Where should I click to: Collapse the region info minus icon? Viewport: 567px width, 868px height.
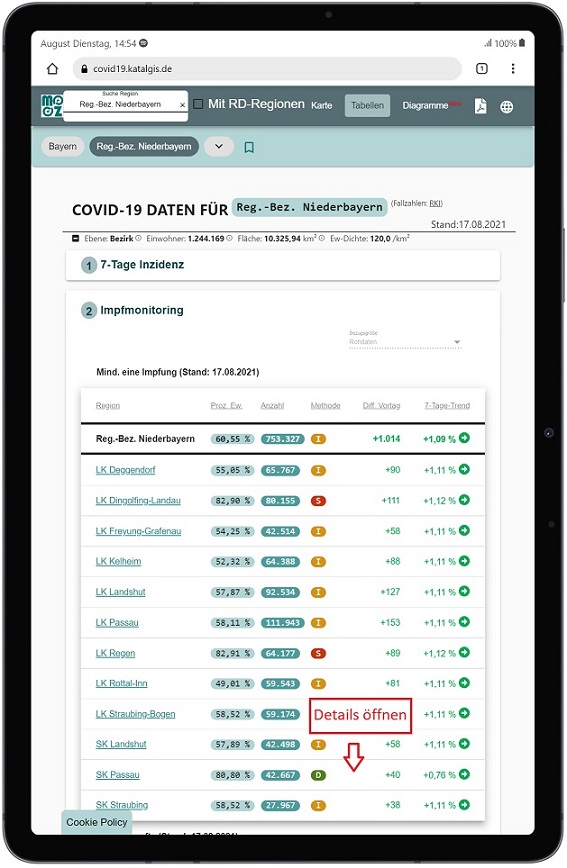pyautogui.click(x=76, y=239)
